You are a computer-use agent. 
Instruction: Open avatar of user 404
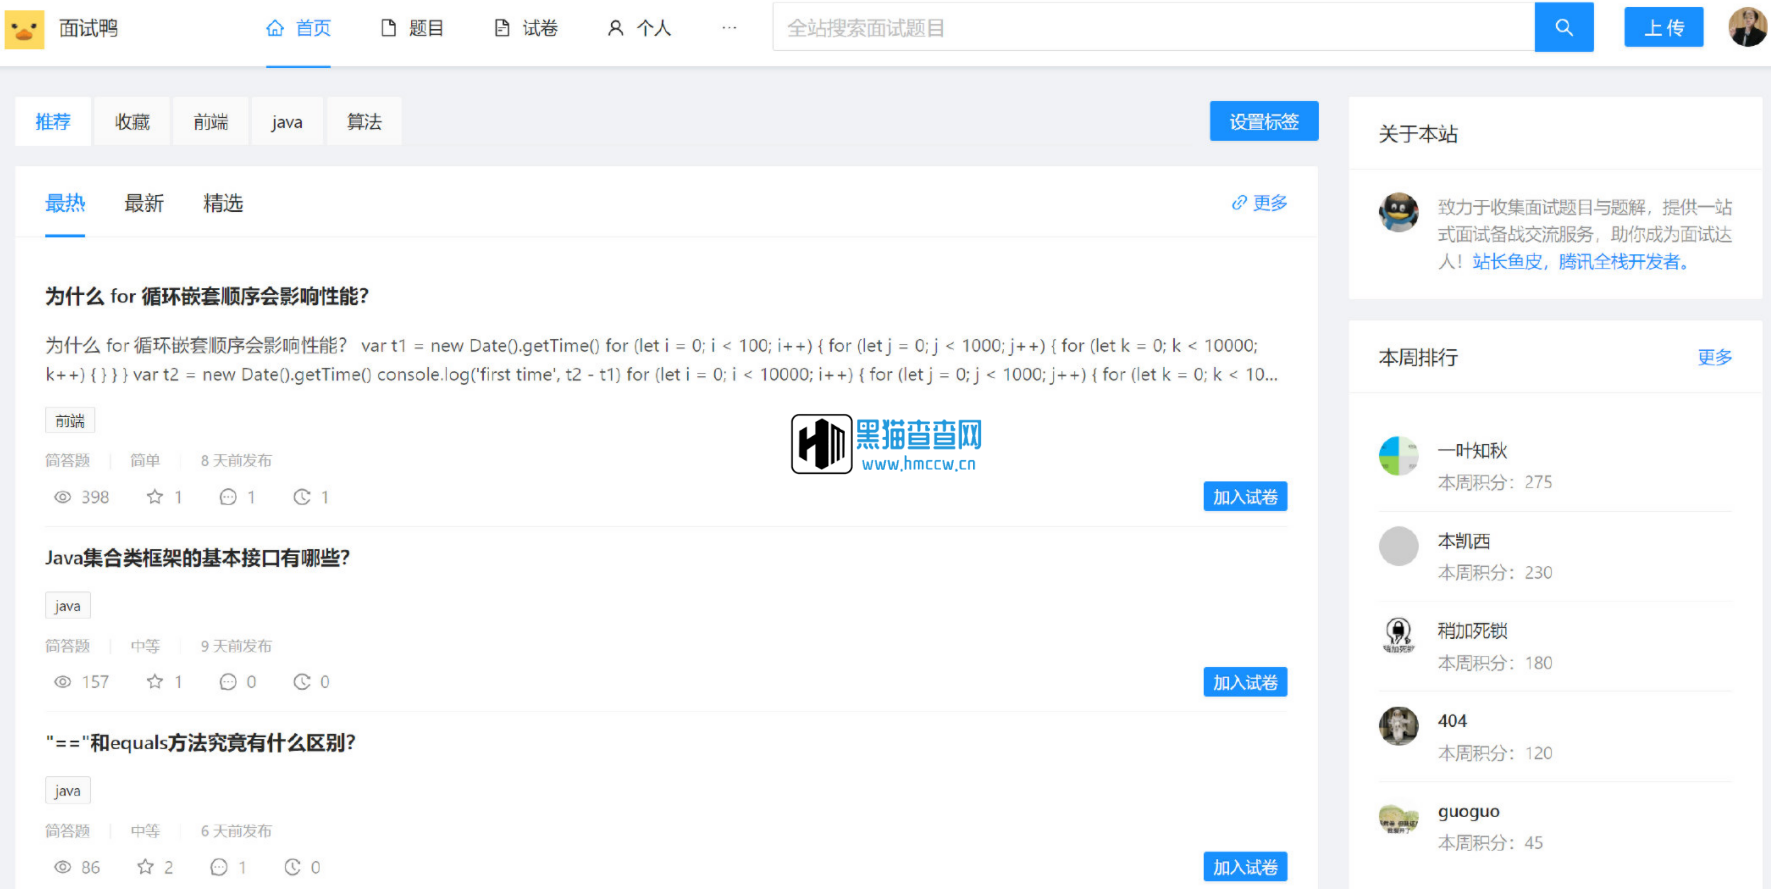1398,726
